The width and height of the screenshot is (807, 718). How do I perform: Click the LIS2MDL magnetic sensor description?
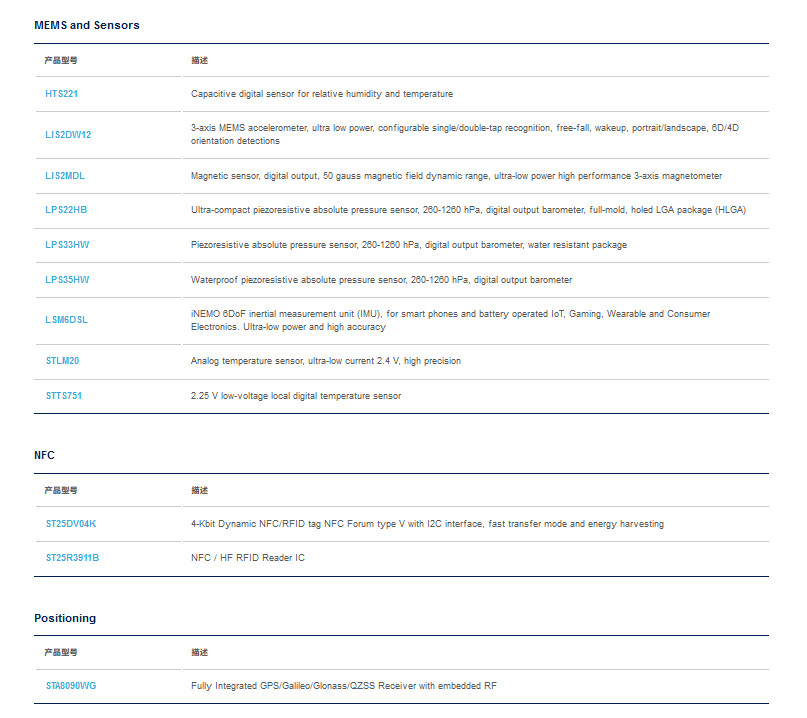click(456, 176)
